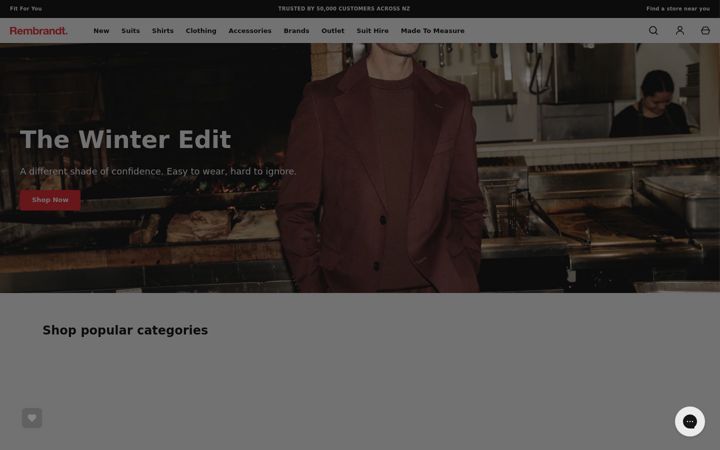Open the search icon in header

coord(653,30)
